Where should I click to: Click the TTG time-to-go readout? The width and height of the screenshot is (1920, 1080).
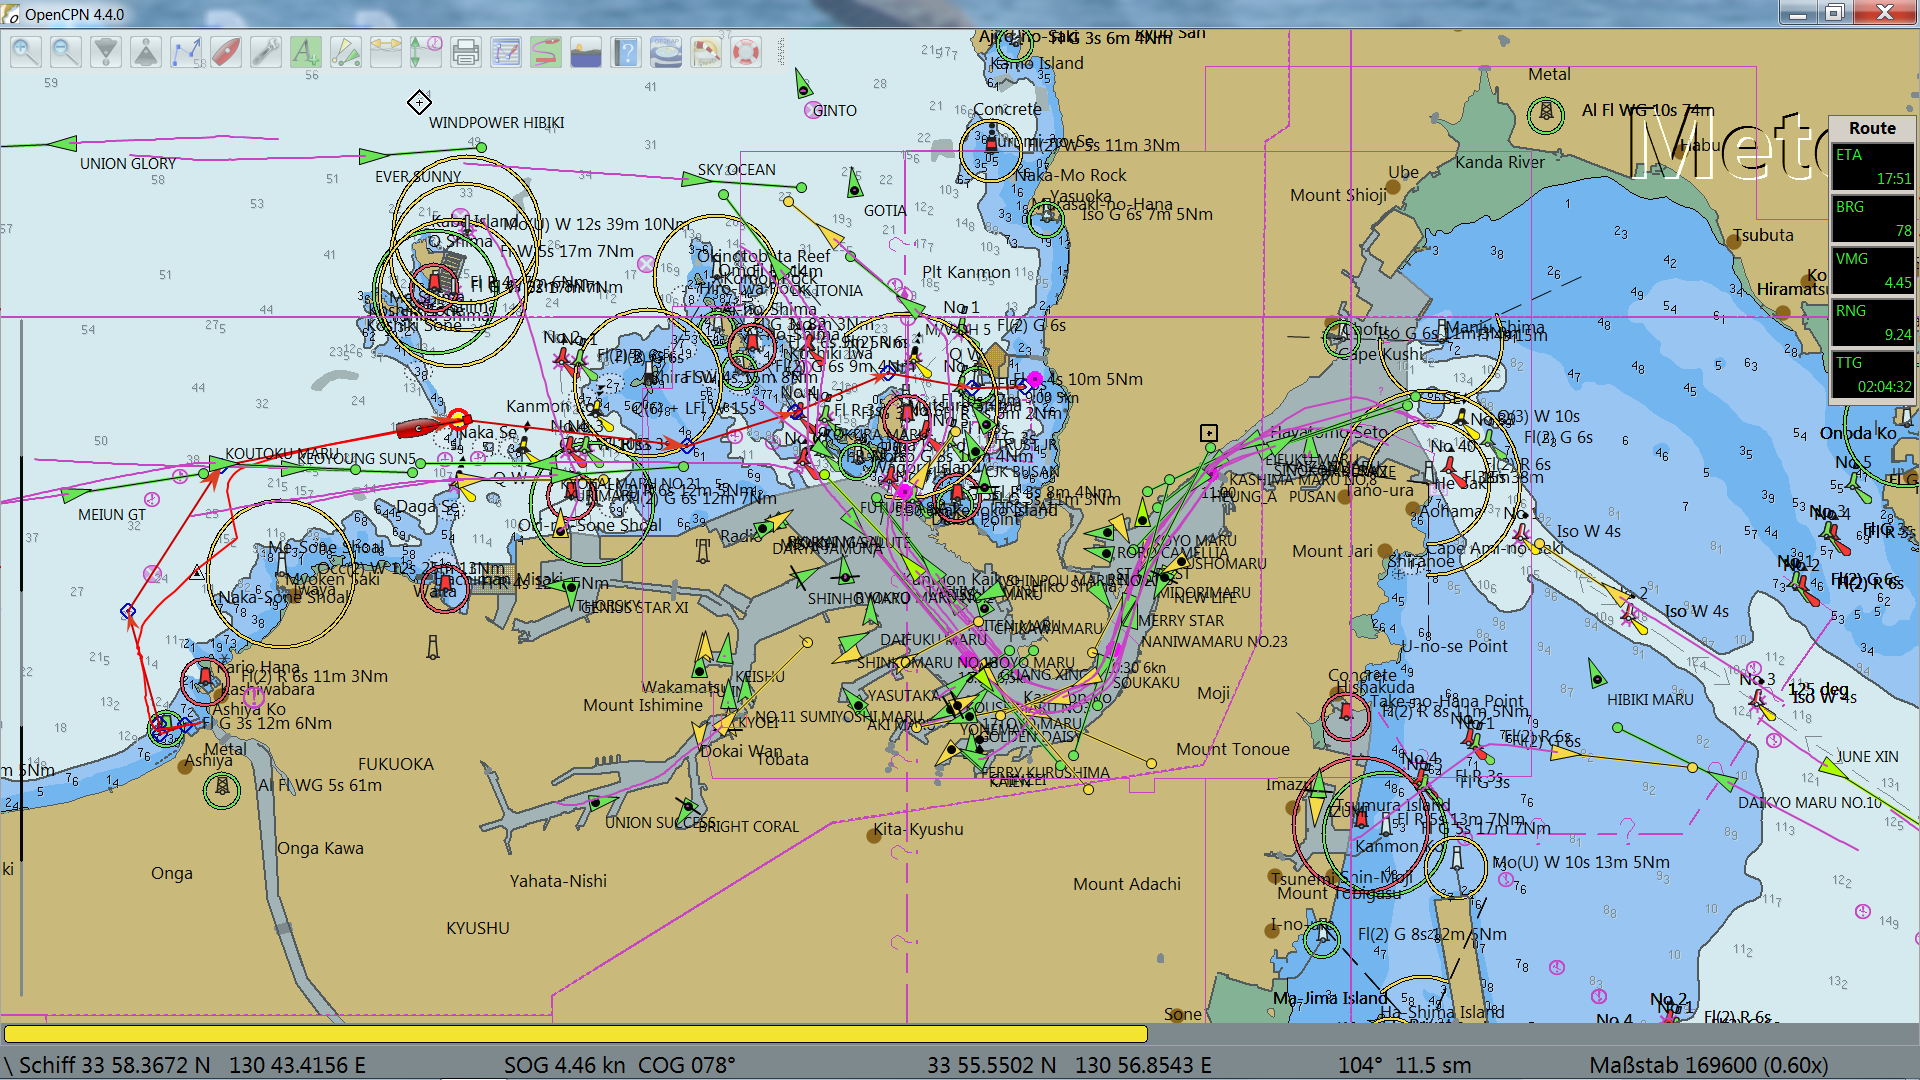coord(1873,376)
